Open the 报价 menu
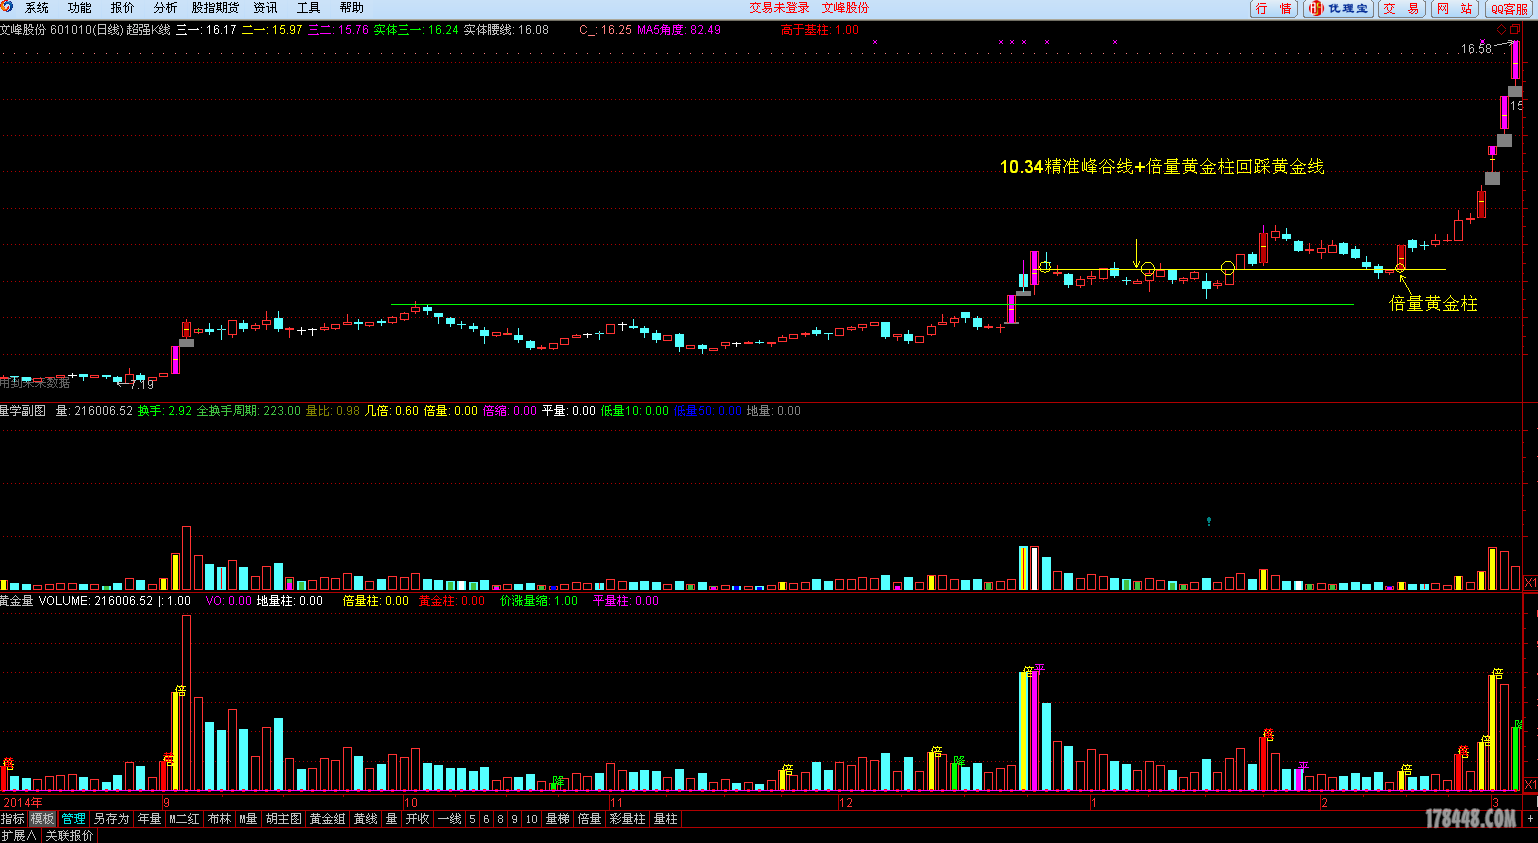Image resolution: width=1538 pixels, height=843 pixels. (123, 8)
